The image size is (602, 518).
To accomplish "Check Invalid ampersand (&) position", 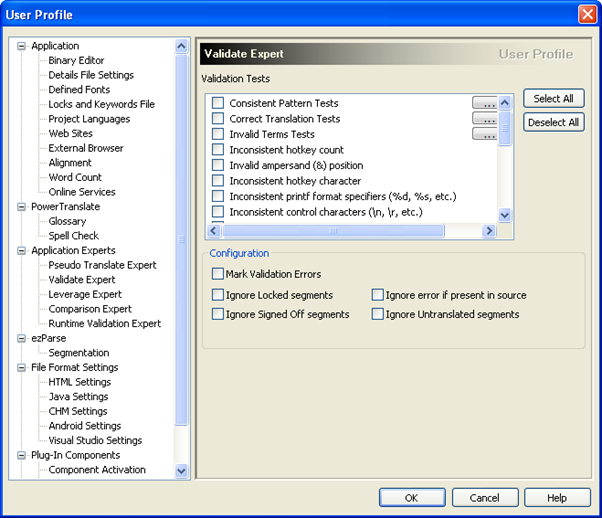I will coord(218,165).
